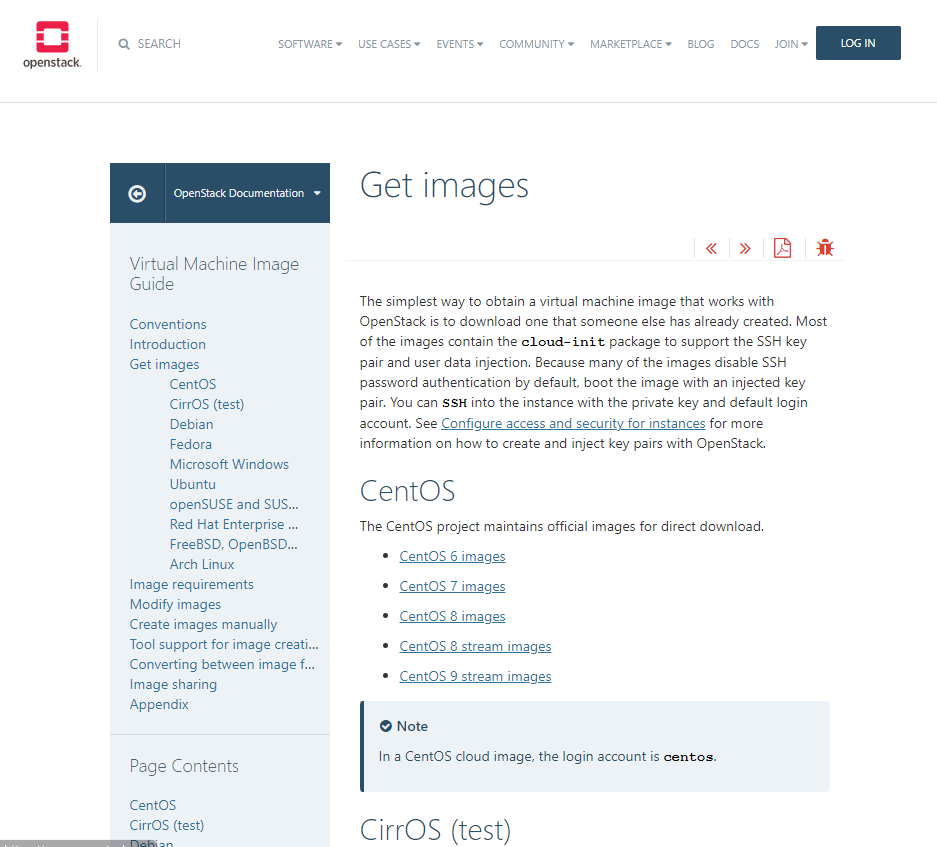The width and height of the screenshot is (937, 847).
Task: Jump to CirrOS (test) in guide tree
Action: tap(207, 404)
